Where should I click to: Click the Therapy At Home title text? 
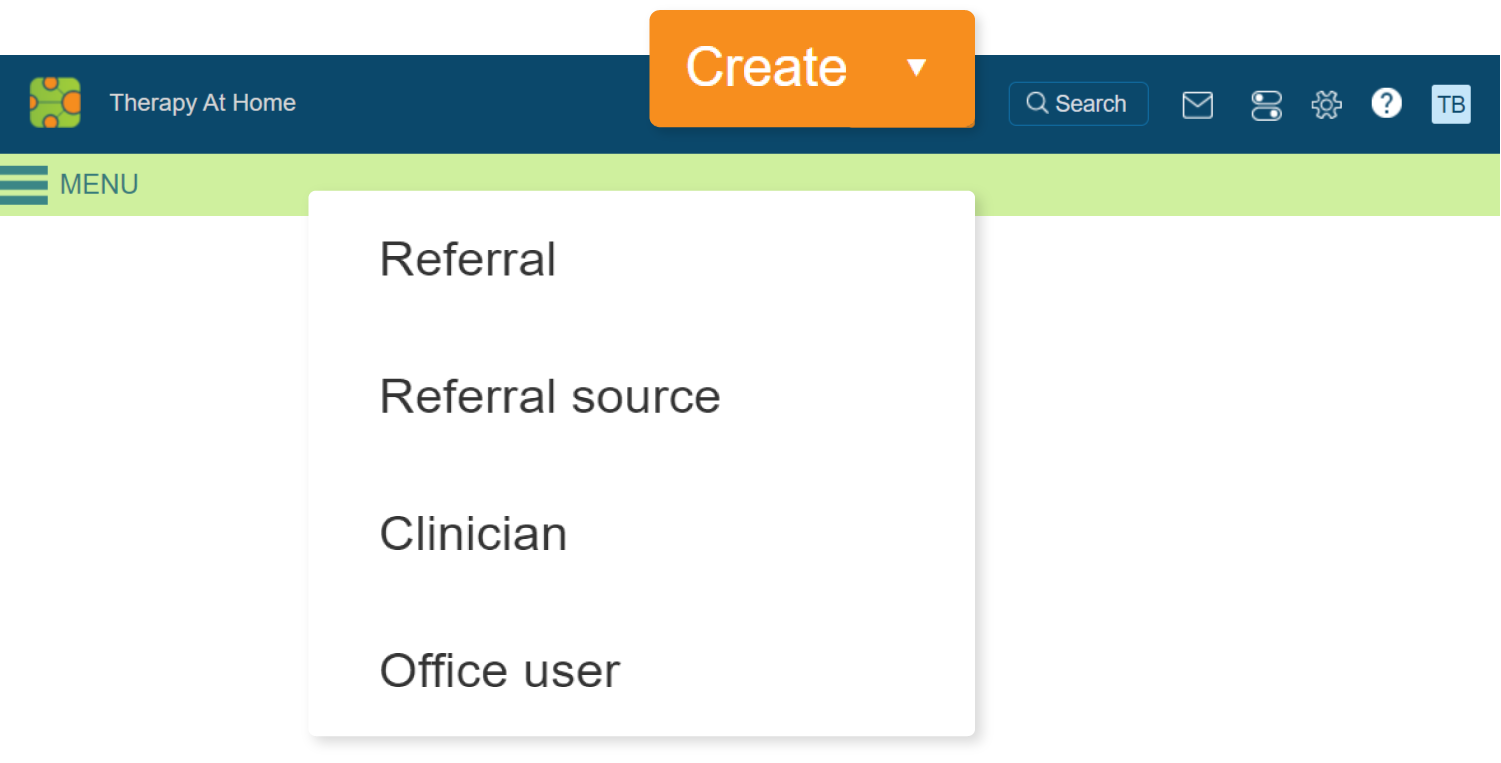tap(202, 102)
